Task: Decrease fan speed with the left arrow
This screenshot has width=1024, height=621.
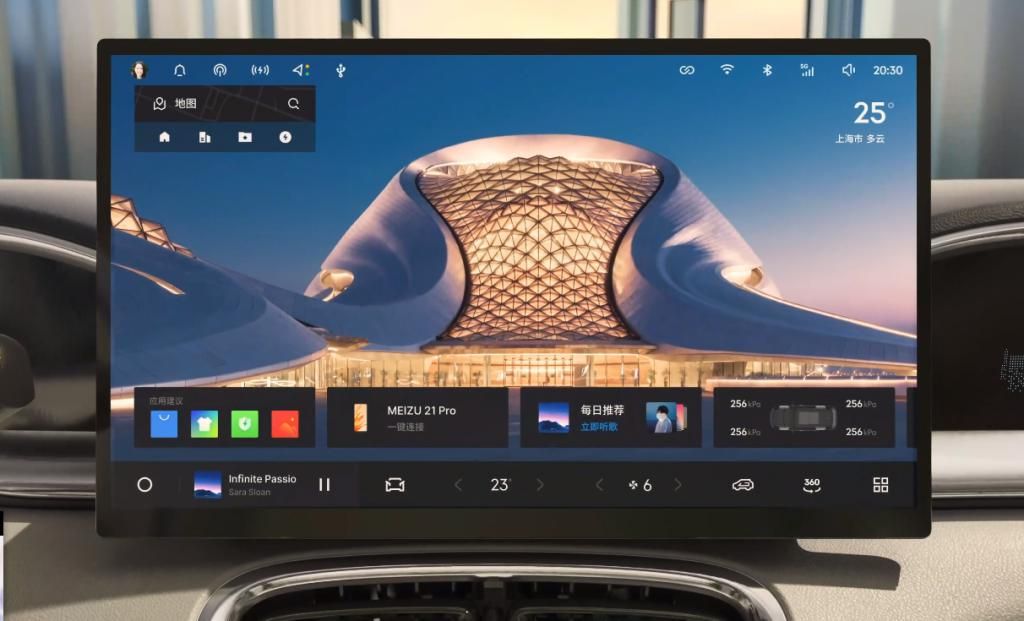Action: pyautogui.click(x=600, y=485)
